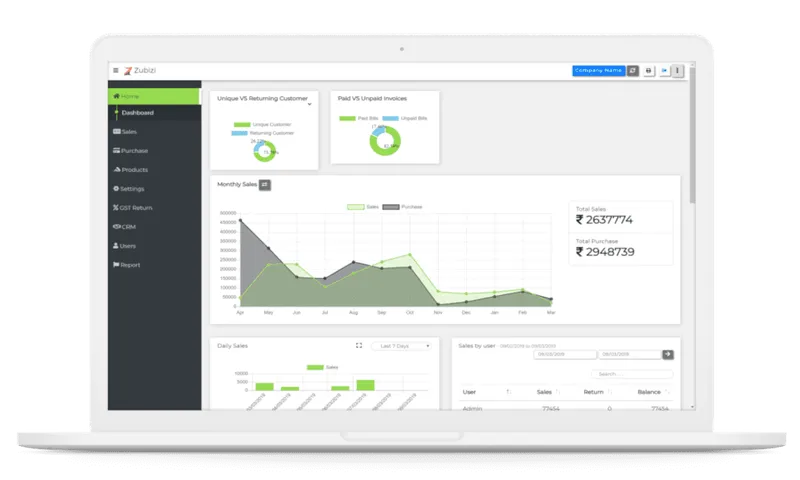Click the start date field in Sales by user

click(565, 354)
